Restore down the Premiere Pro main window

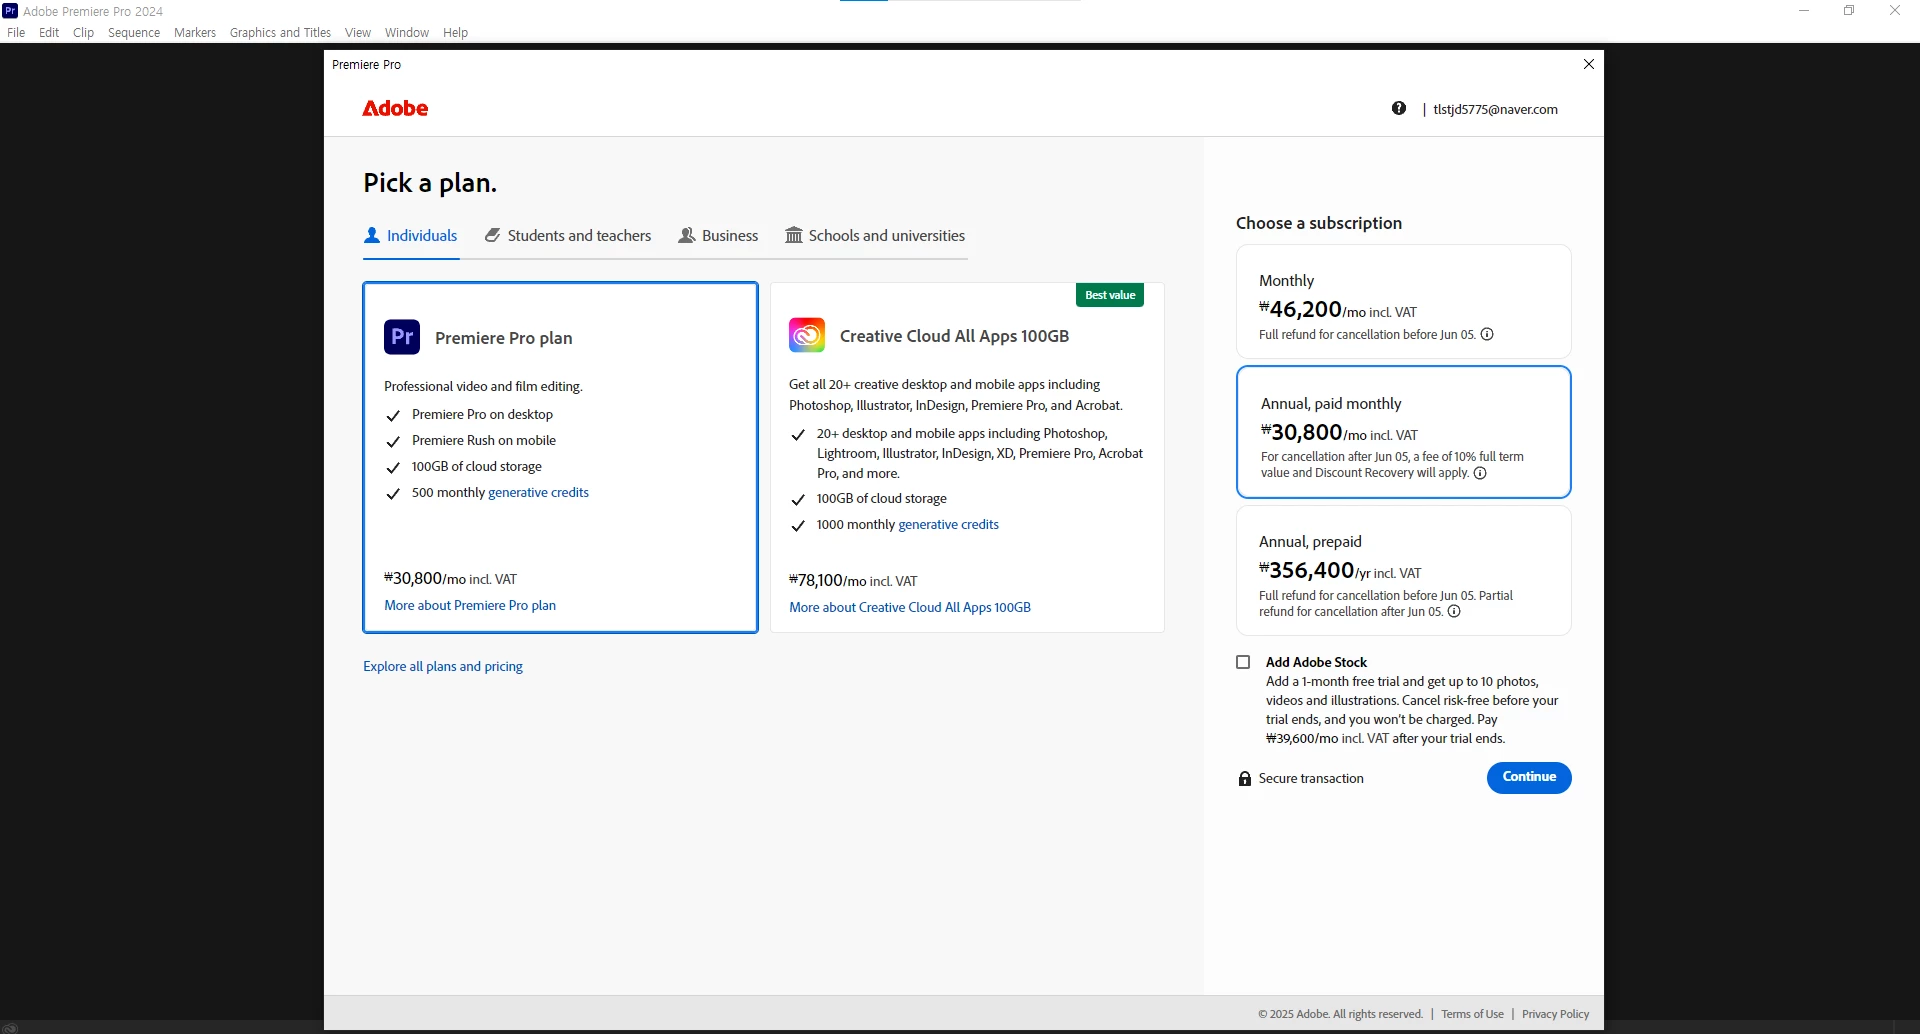[1849, 11]
